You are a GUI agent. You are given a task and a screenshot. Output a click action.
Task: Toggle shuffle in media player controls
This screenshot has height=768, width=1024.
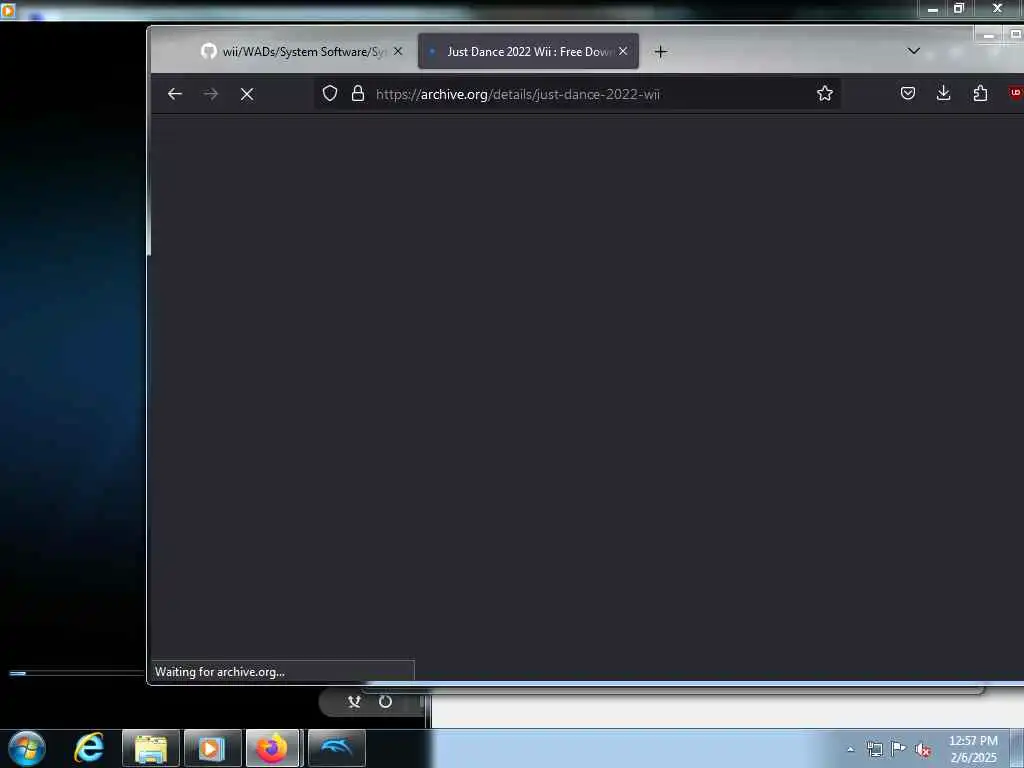click(x=355, y=702)
